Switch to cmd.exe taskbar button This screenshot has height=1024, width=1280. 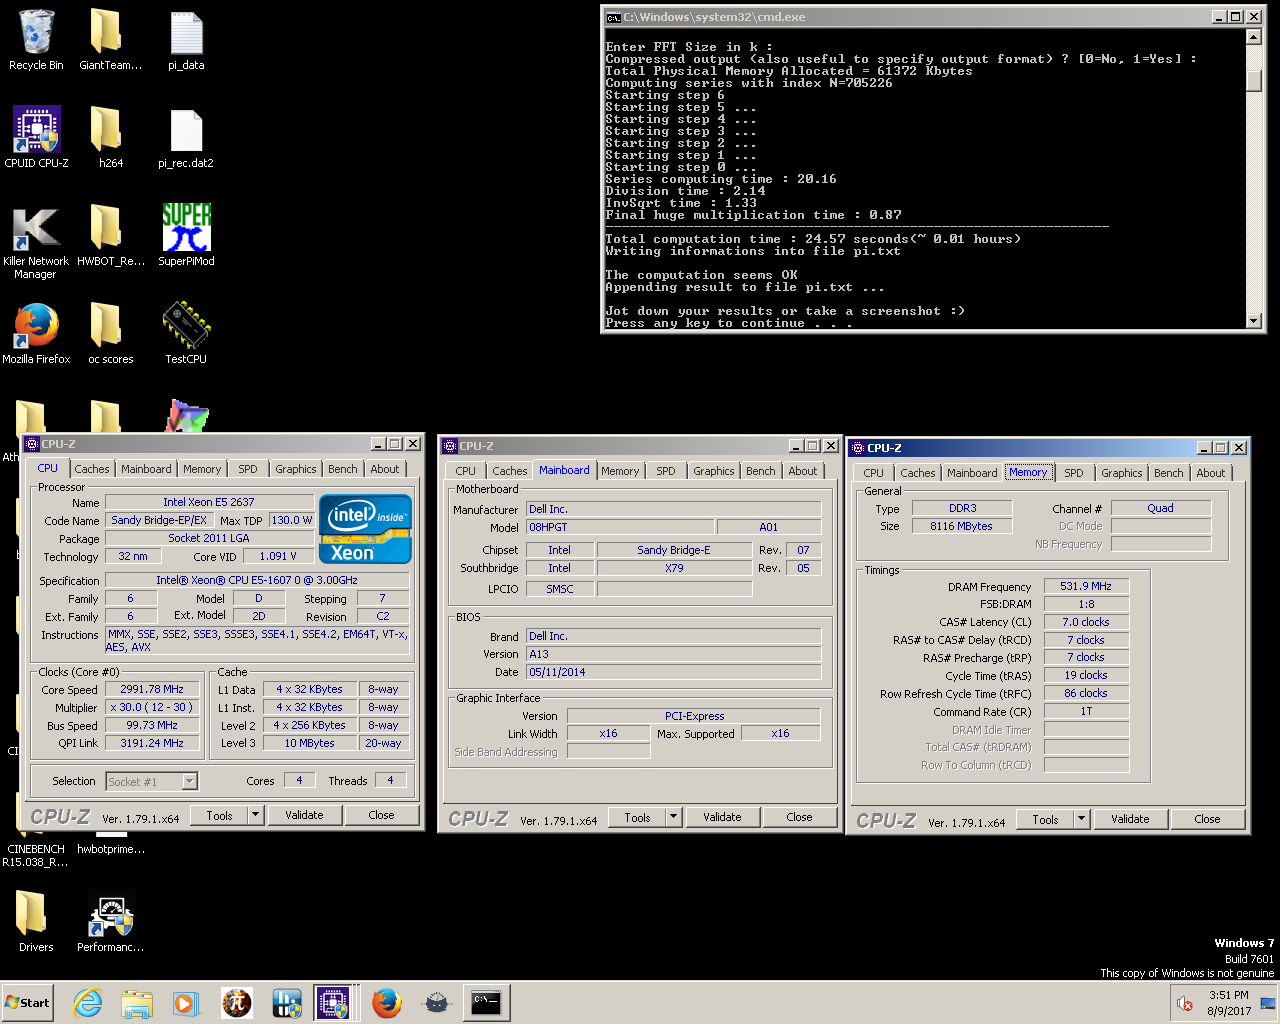pyautogui.click(x=486, y=1003)
